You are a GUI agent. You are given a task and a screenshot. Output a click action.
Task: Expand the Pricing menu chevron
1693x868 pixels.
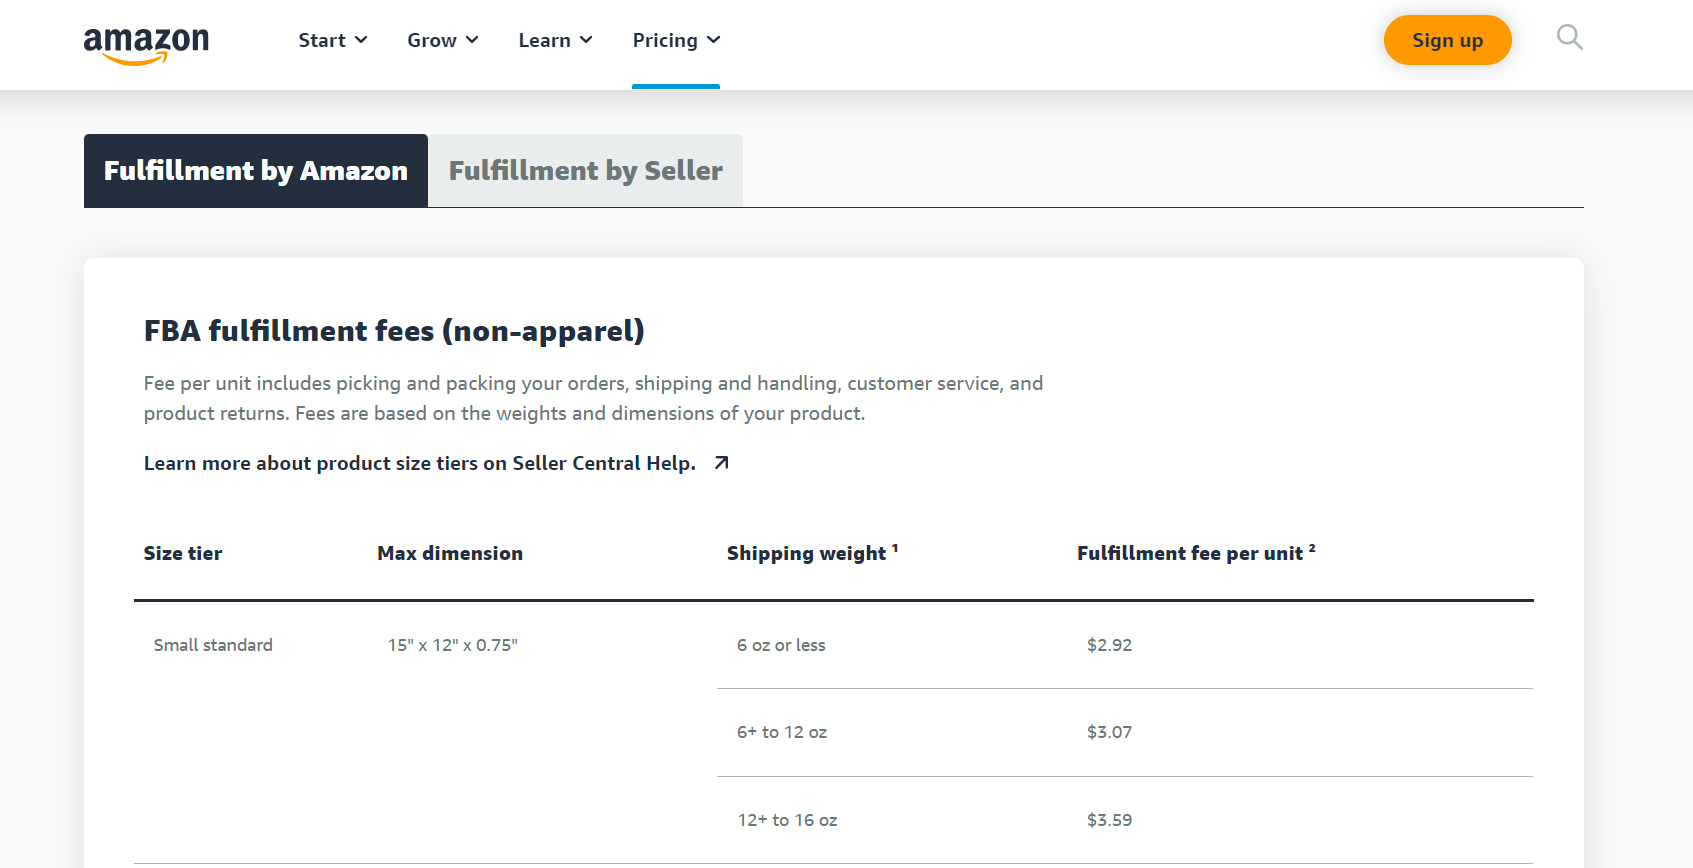[713, 40]
